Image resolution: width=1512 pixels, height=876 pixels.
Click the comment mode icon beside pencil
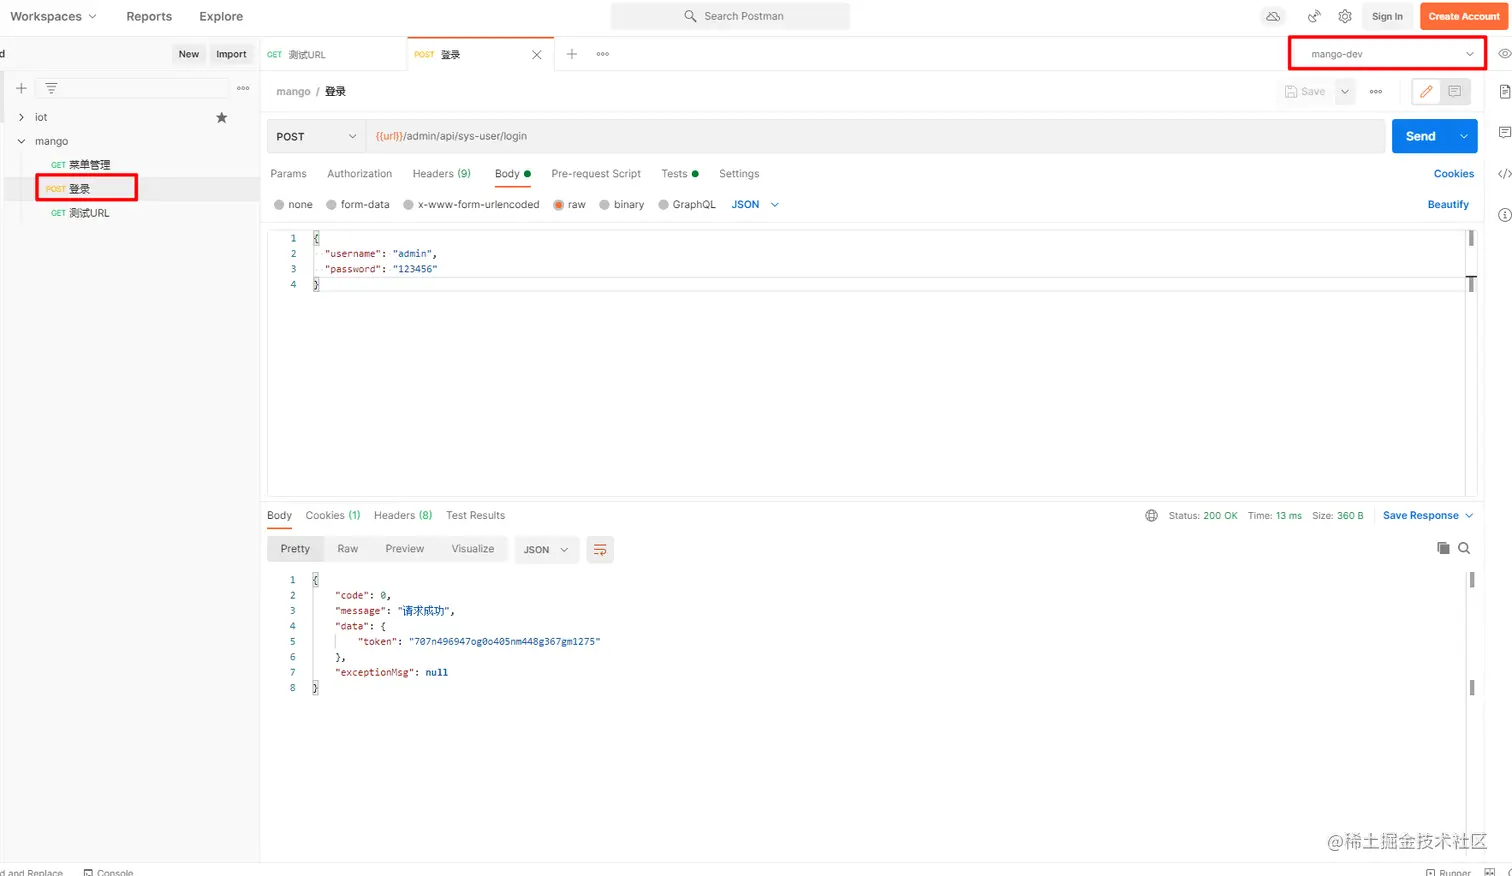pyautogui.click(x=1455, y=92)
